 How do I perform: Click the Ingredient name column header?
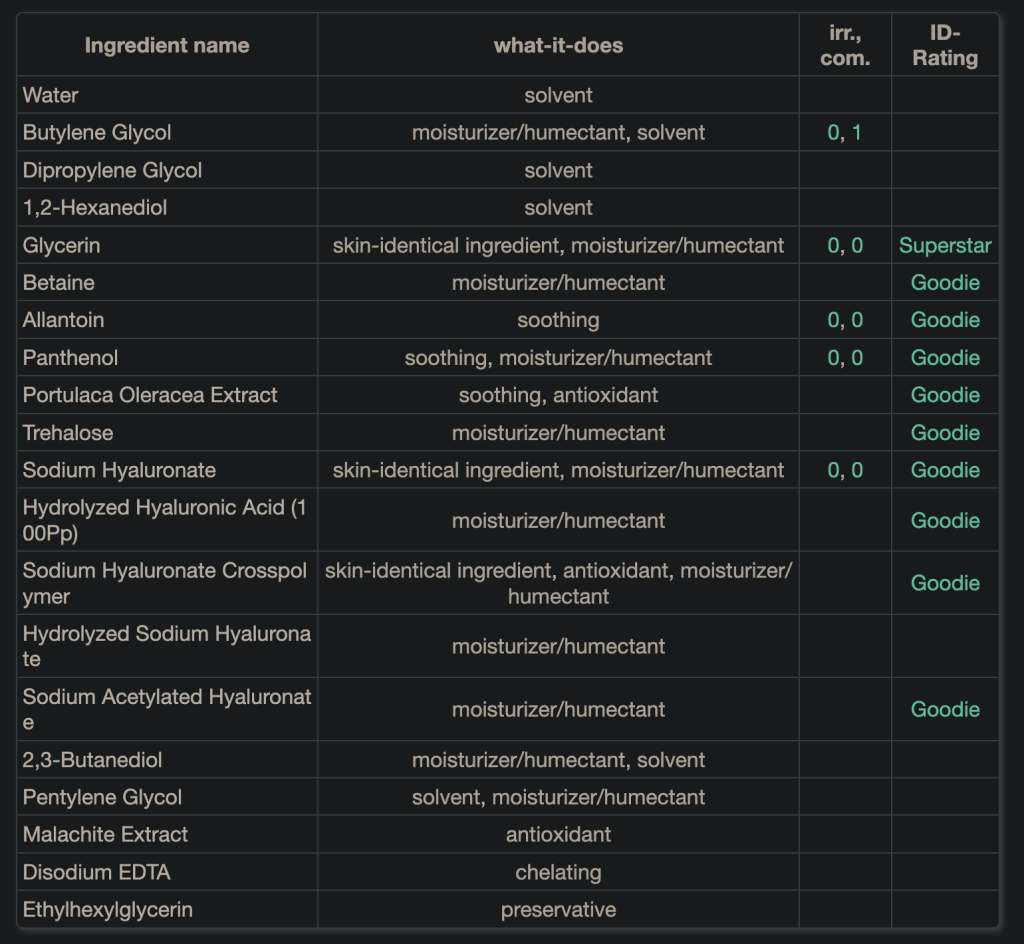tap(167, 45)
